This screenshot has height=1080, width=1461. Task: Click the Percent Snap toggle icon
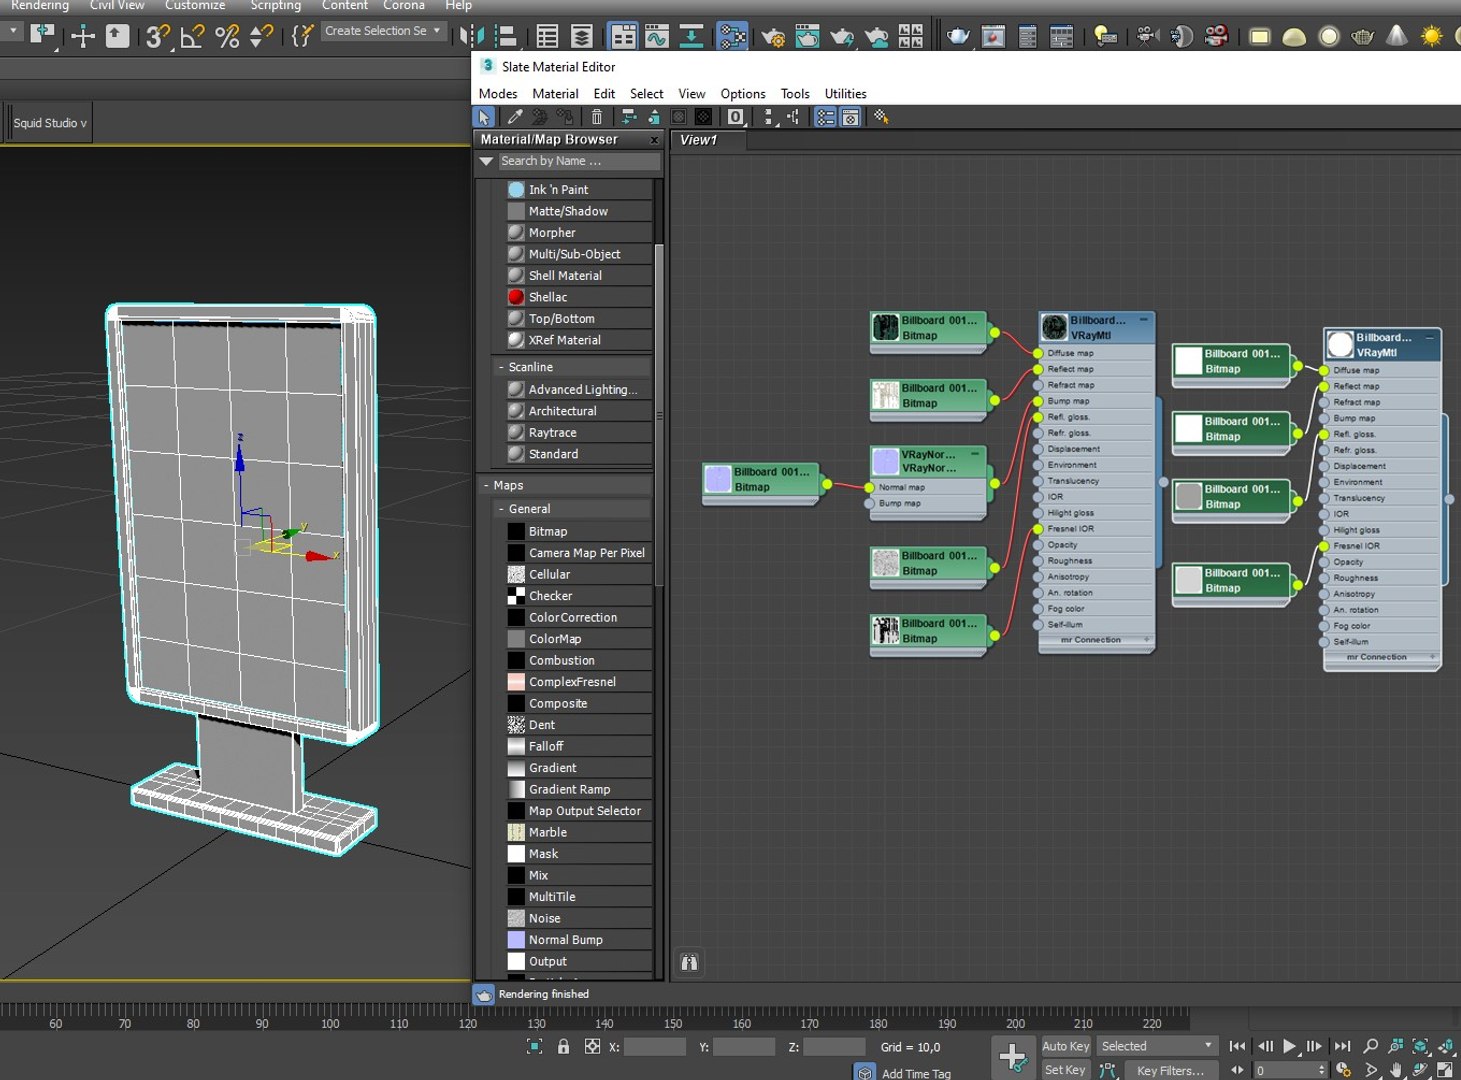[227, 37]
